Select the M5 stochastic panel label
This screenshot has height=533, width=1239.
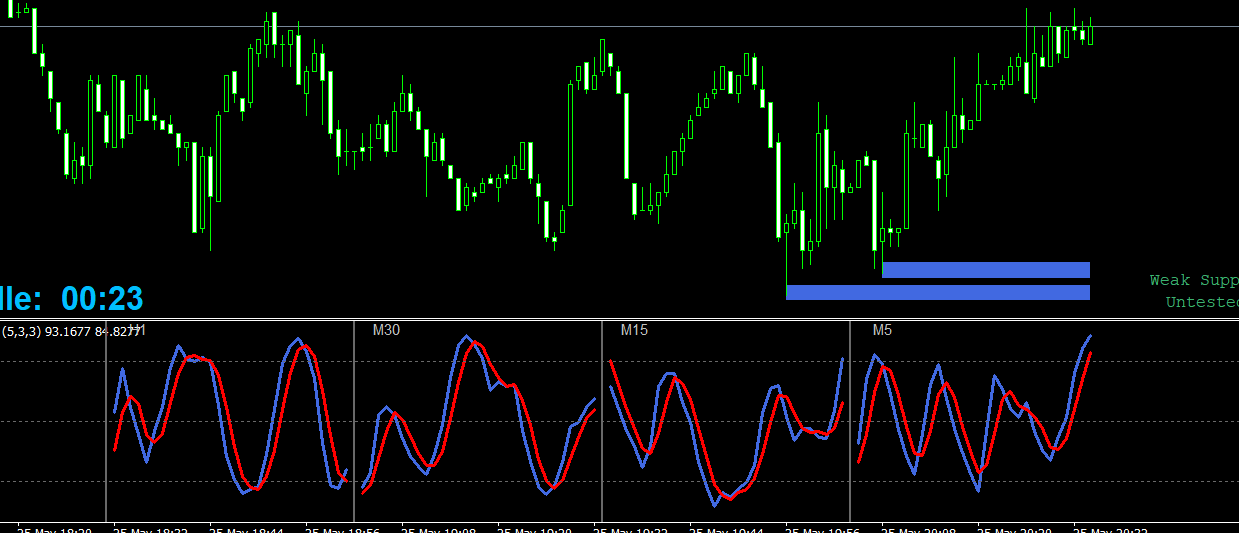coord(882,330)
